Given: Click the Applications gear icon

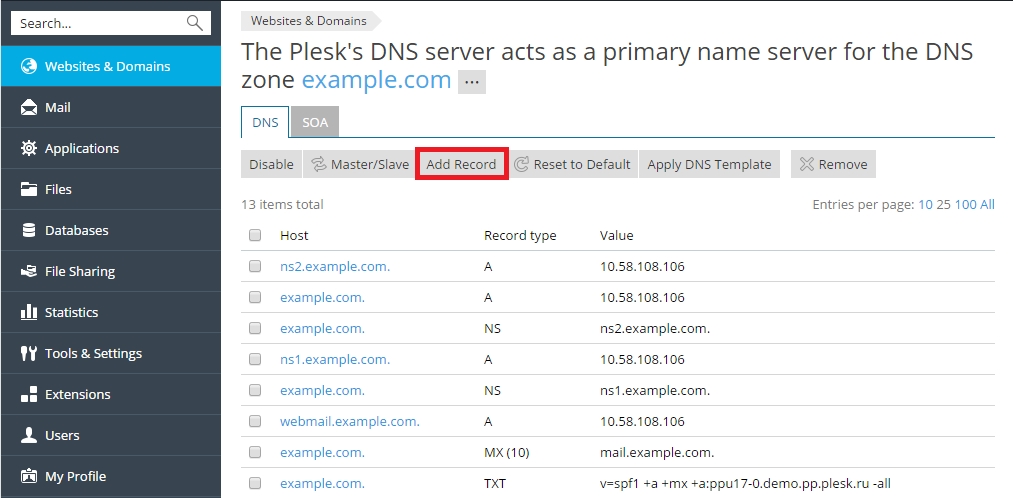Looking at the screenshot, I should (x=28, y=149).
